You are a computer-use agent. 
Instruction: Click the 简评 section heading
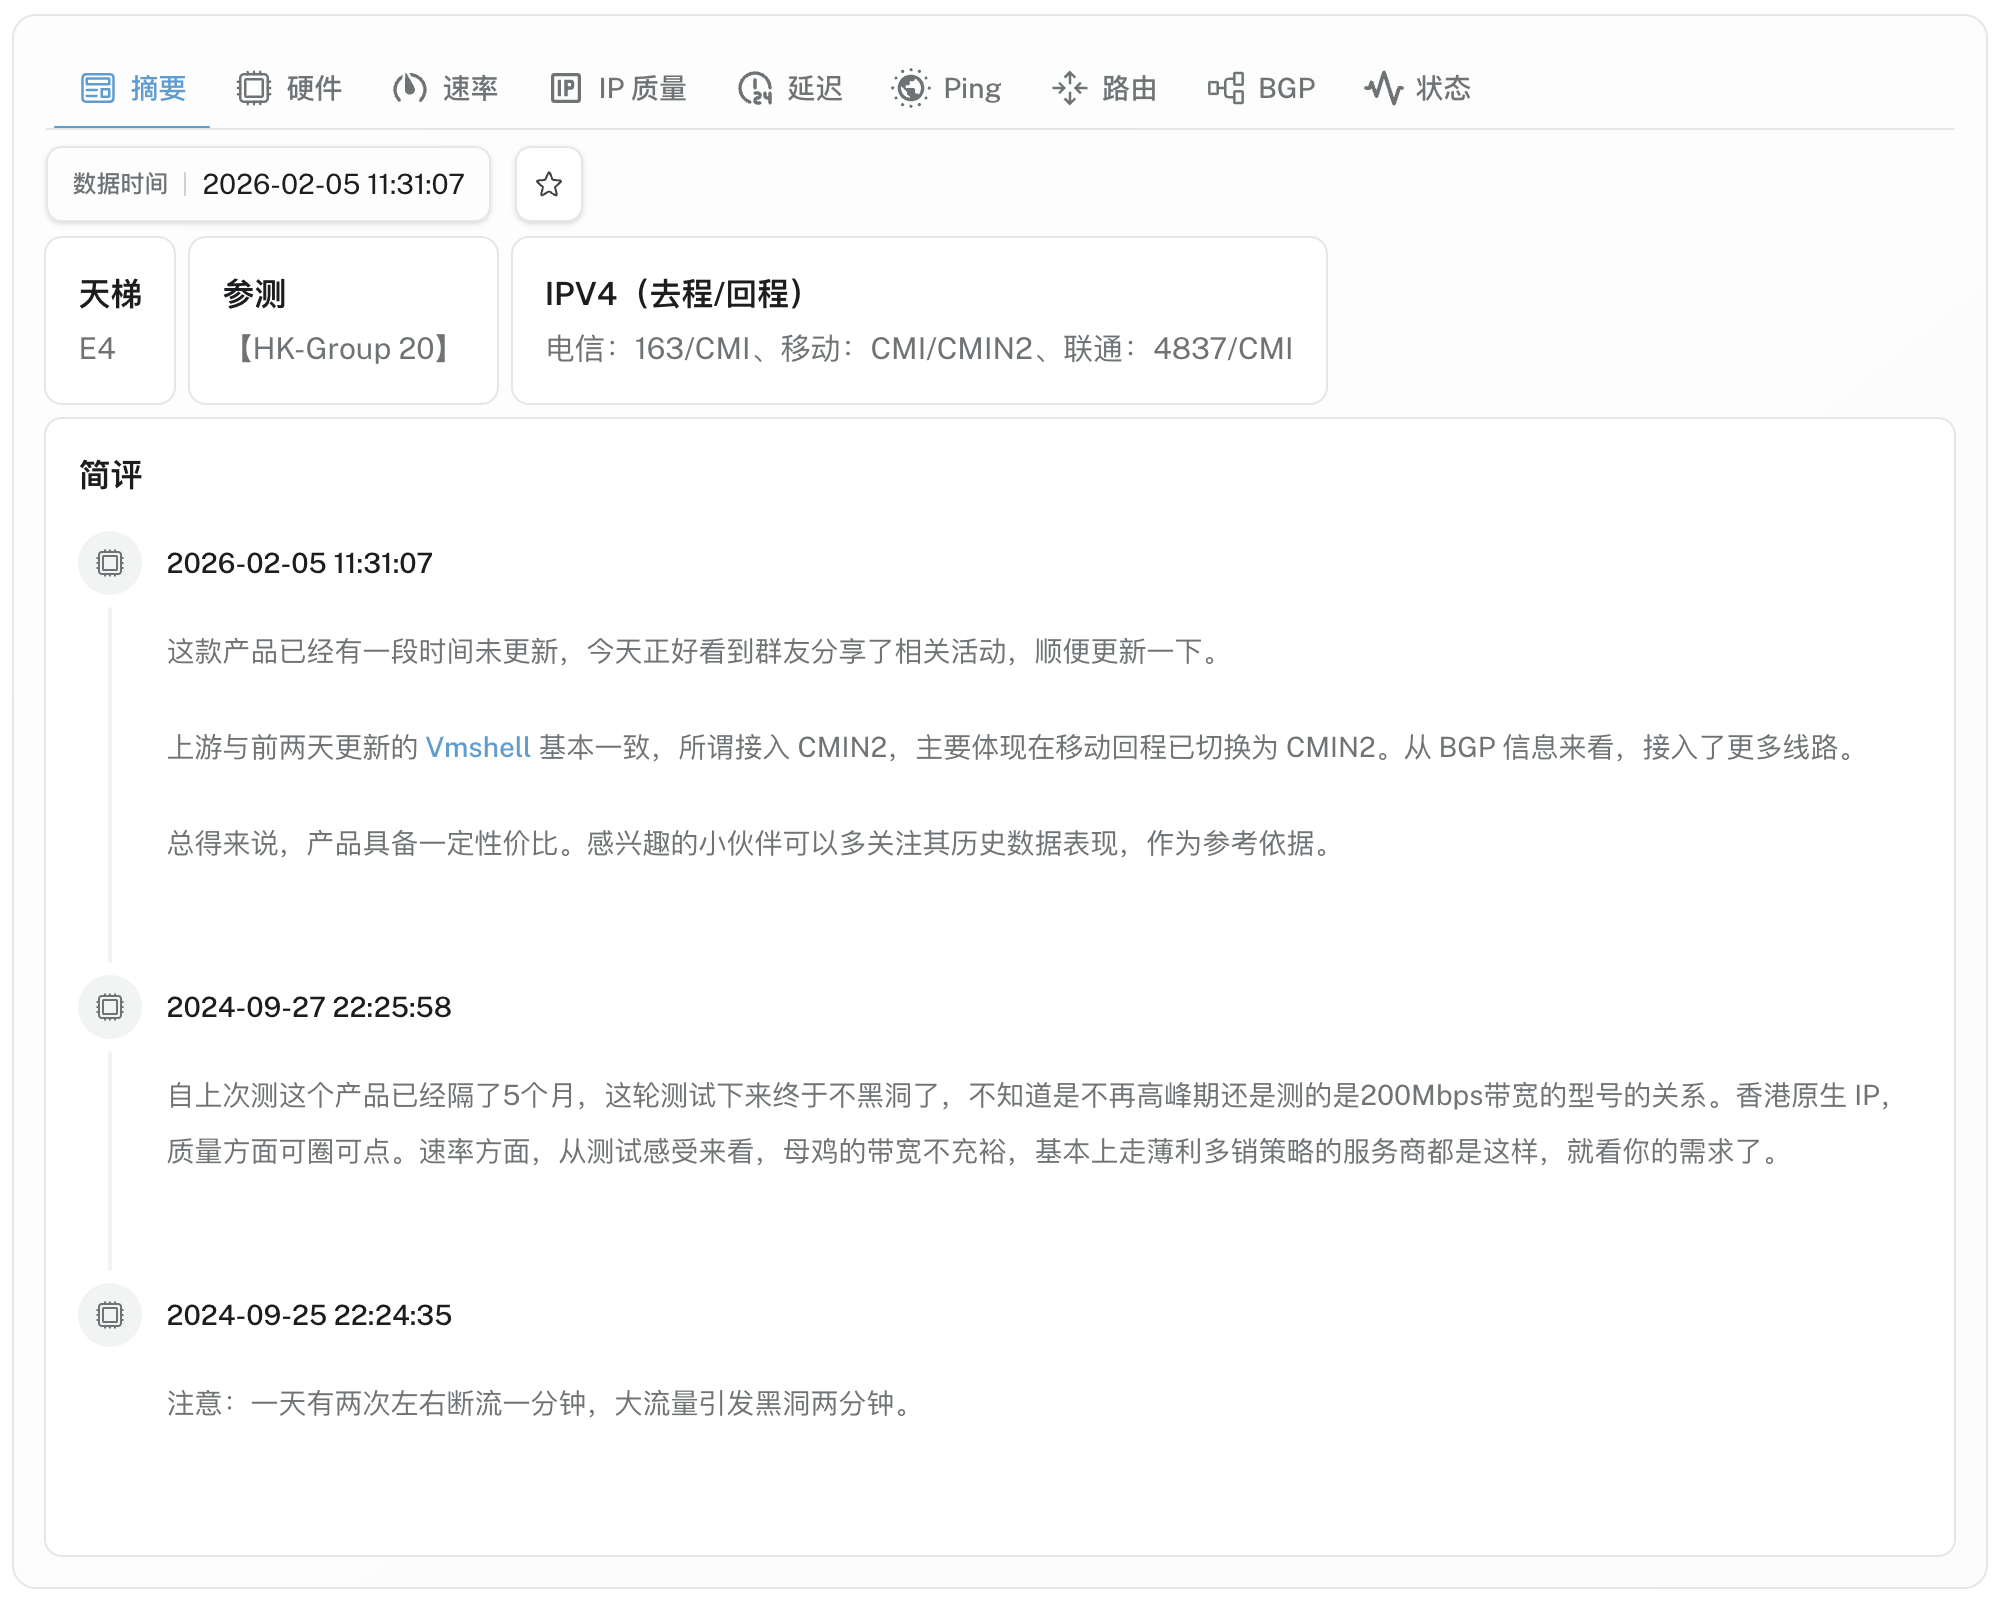pos(109,476)
